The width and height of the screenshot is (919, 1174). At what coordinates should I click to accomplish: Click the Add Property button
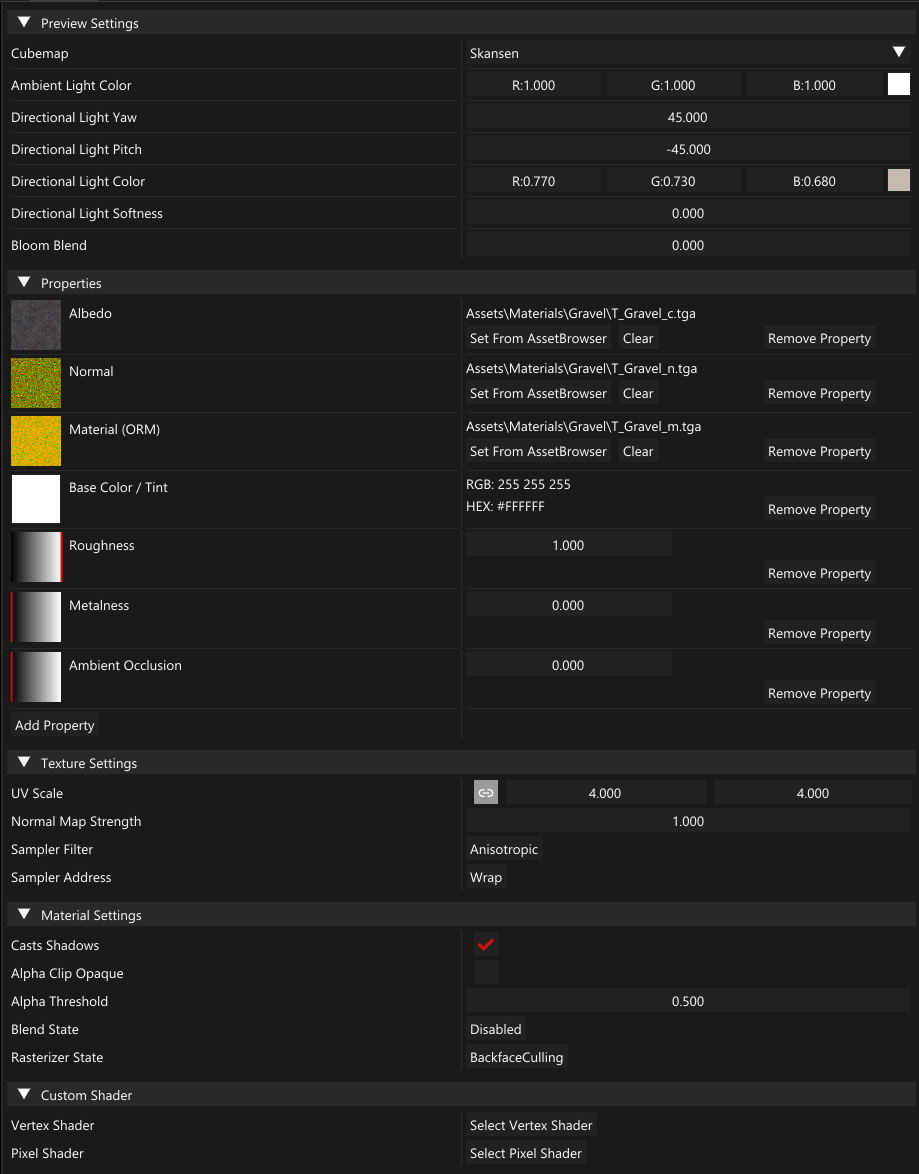[x=55, y=725]
